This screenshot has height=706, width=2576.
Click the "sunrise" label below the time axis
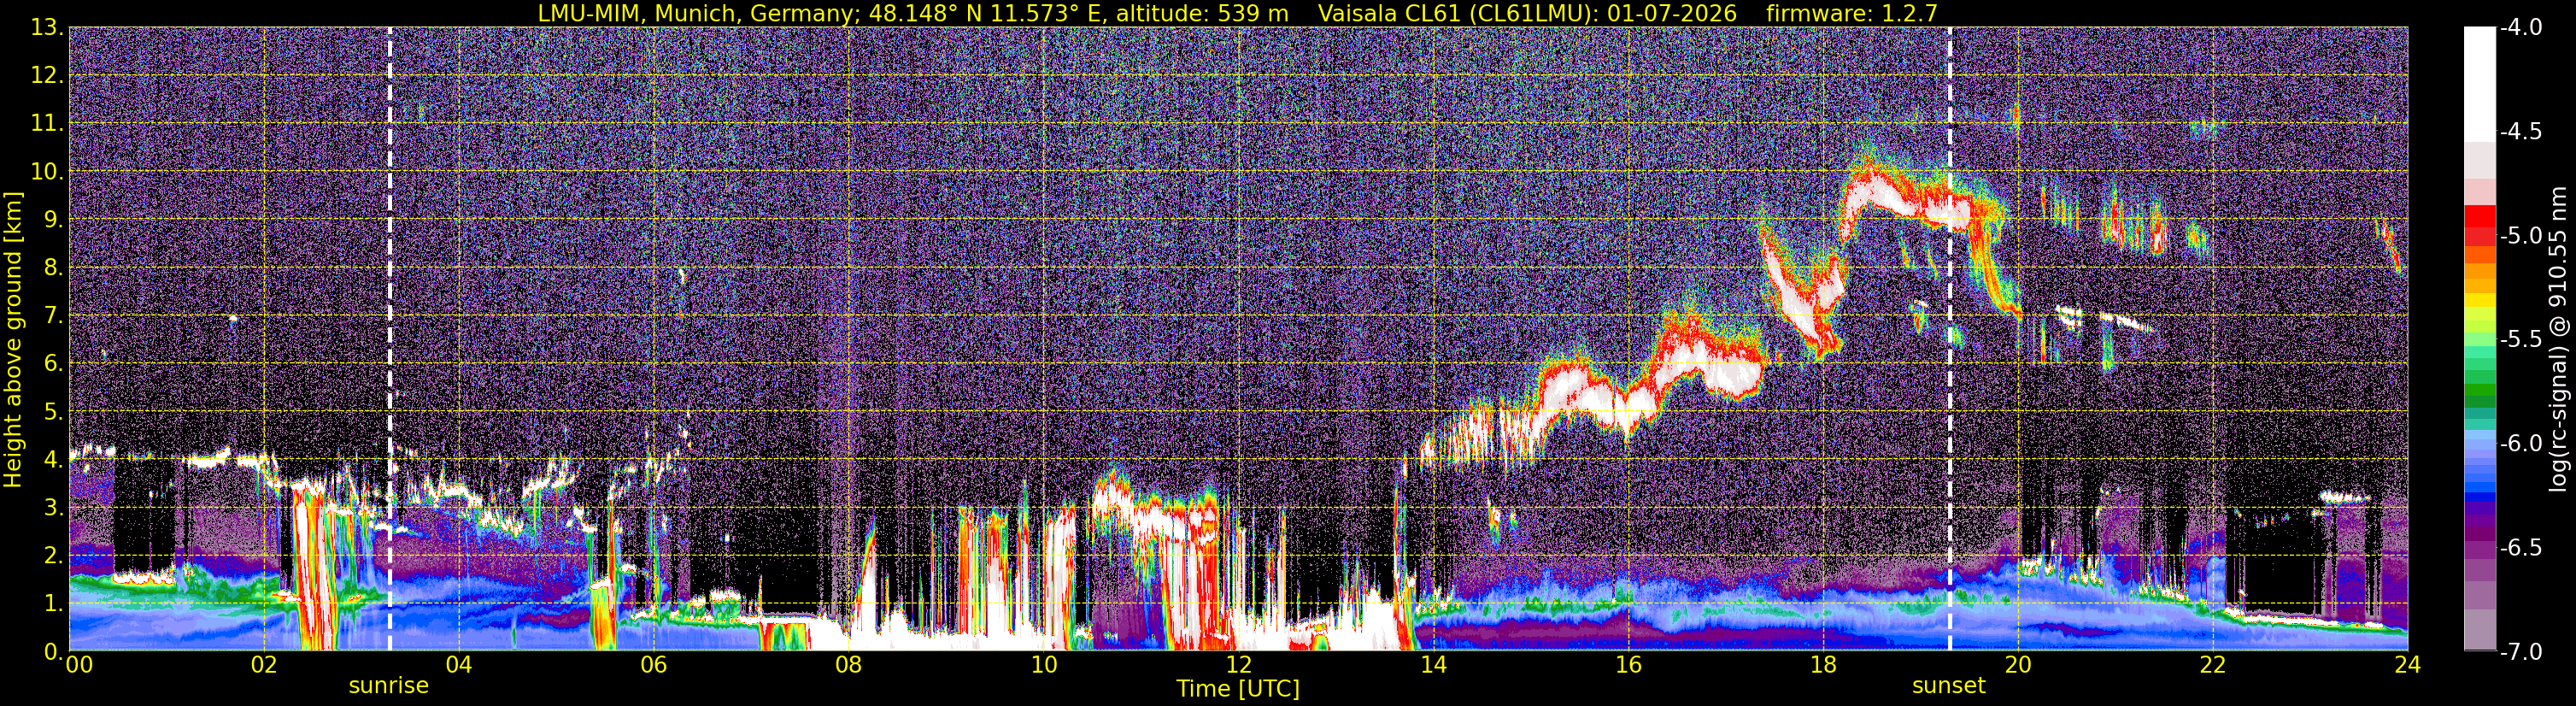pyautogui.click(x=389, y=686)
